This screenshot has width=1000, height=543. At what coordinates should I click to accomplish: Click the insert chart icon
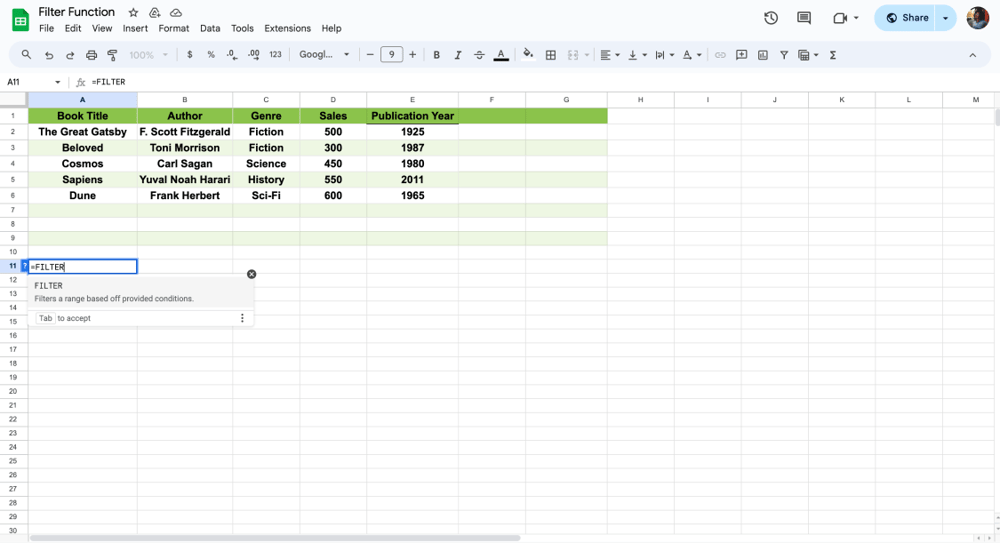coord(763,55)
